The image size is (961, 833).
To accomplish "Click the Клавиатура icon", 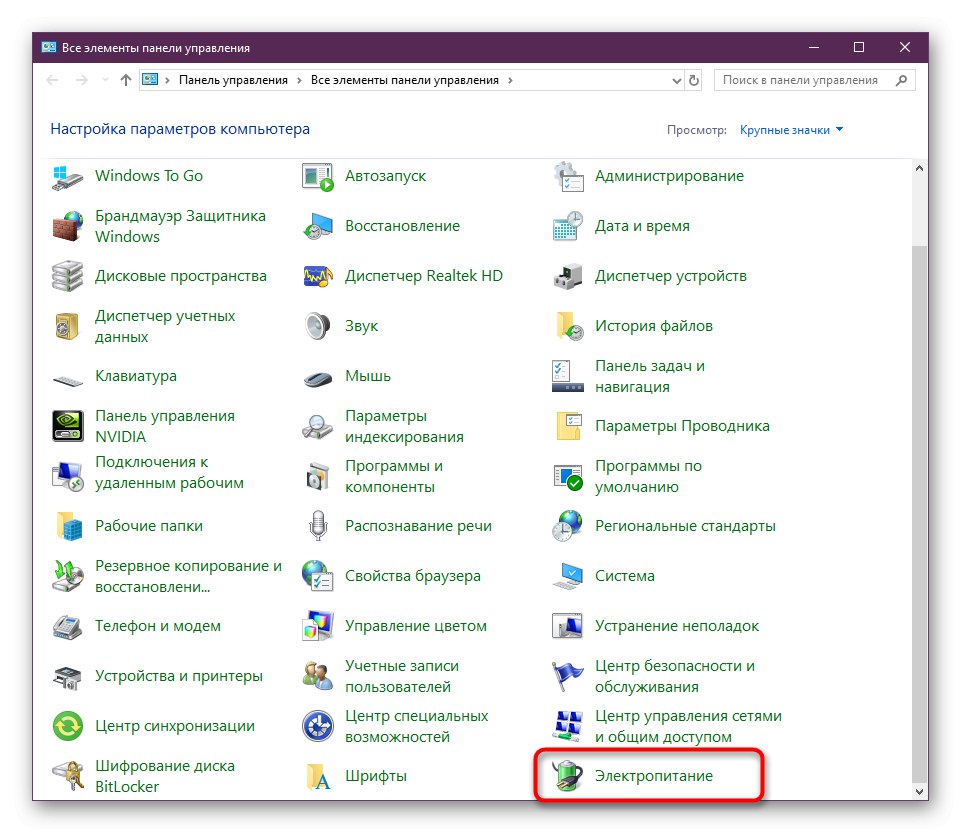I will (x=67, y=381).
